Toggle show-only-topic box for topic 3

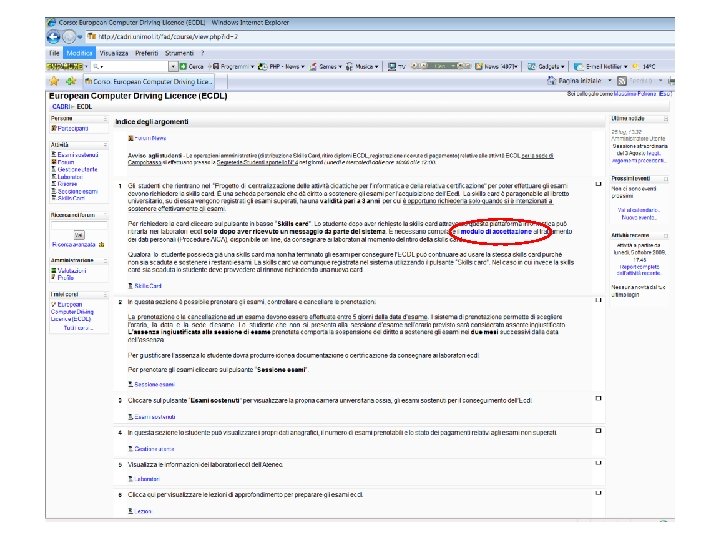[598, 398]
